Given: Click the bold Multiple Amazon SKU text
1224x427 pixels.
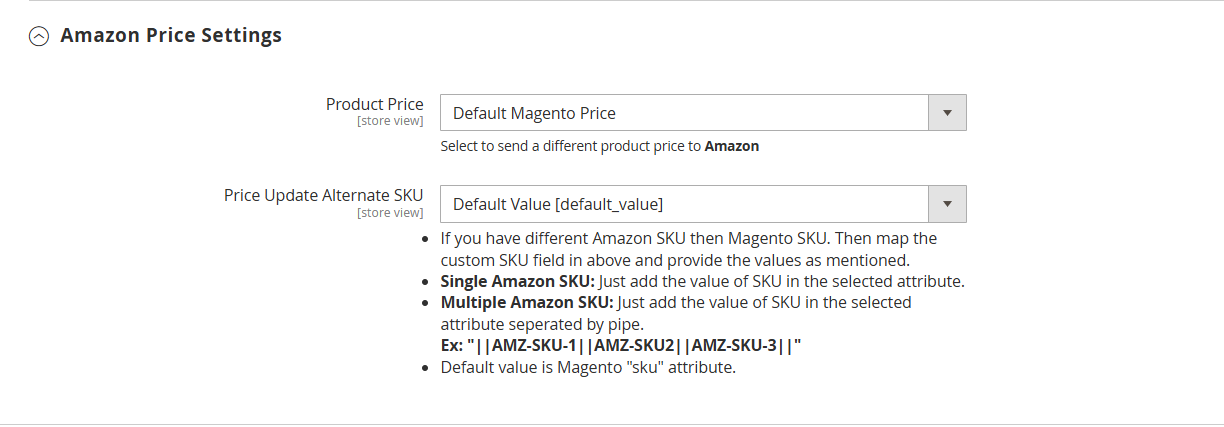Looking at the screenshot, I should pos(528,302).
